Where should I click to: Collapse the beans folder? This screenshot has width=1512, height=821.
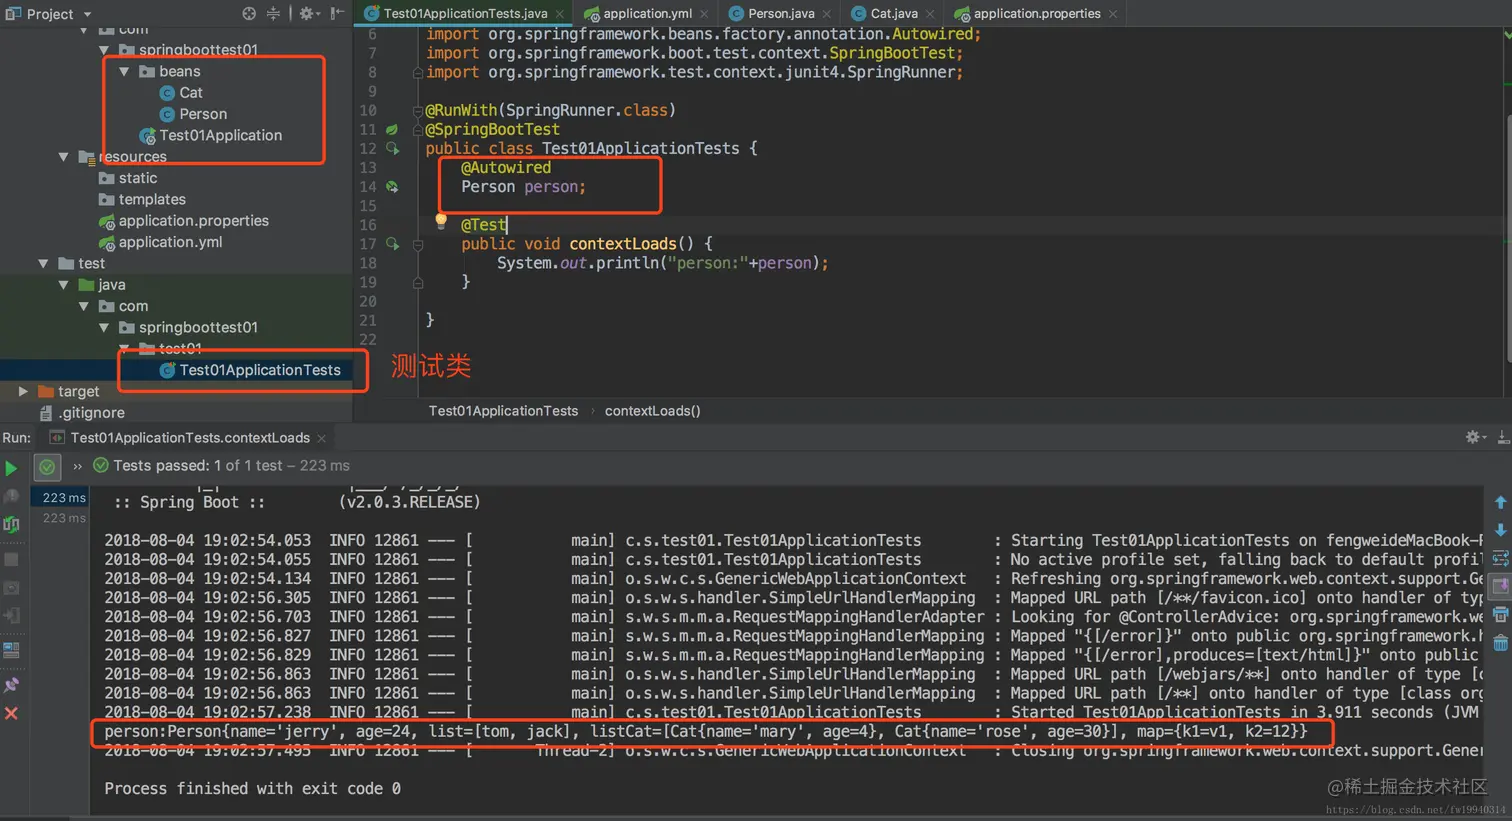tap(124, 72)
